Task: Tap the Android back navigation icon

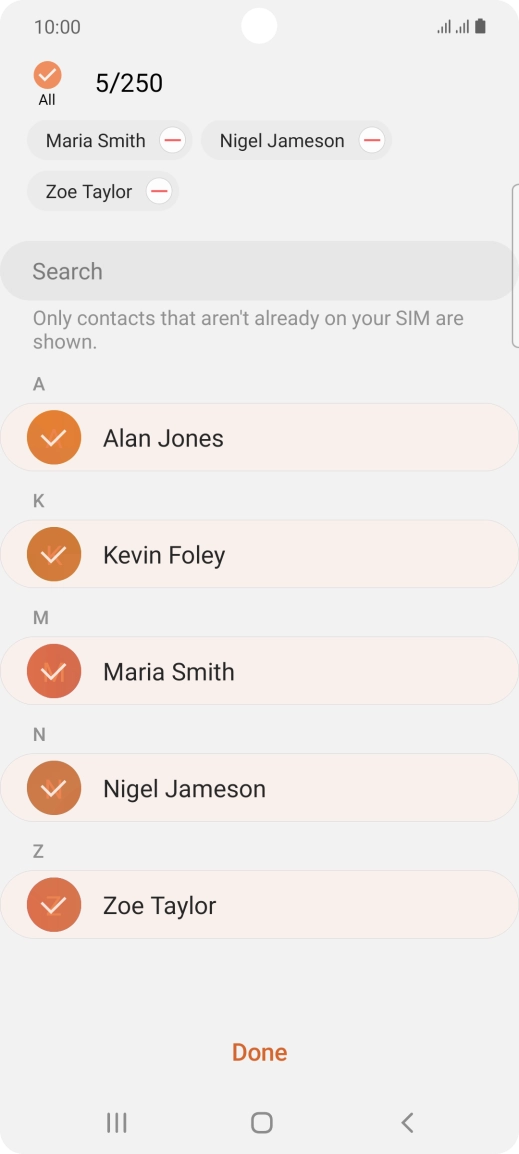Action: [x=406, y=1122]
